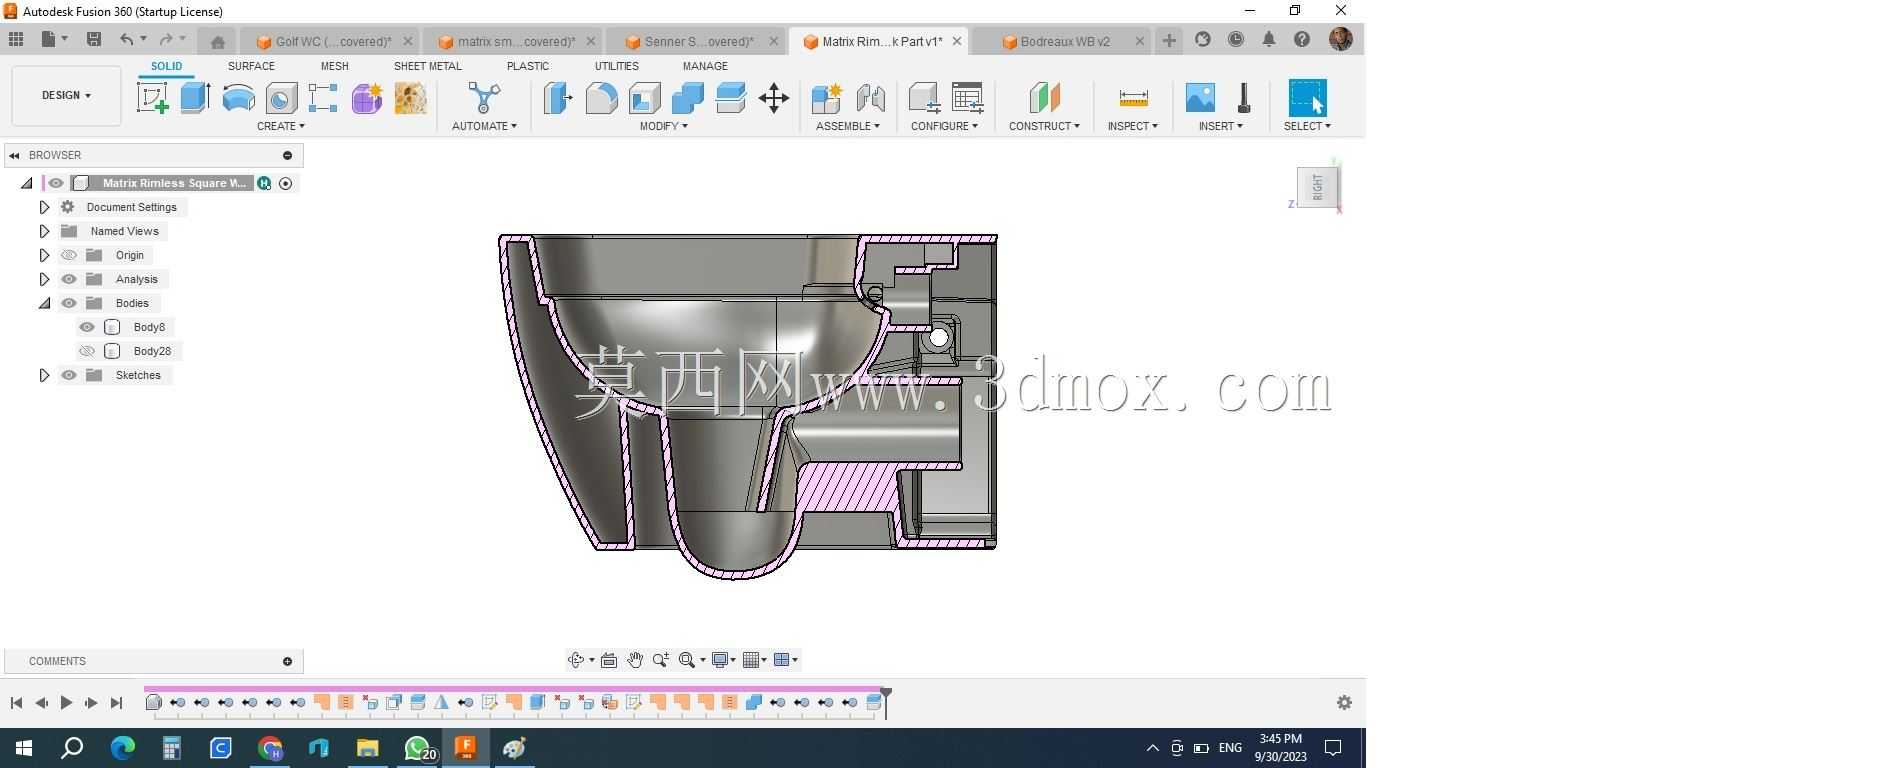This screenshot has height=768, width=1904.
Task: Hide the Sketches folder
Action: (69, 375)
